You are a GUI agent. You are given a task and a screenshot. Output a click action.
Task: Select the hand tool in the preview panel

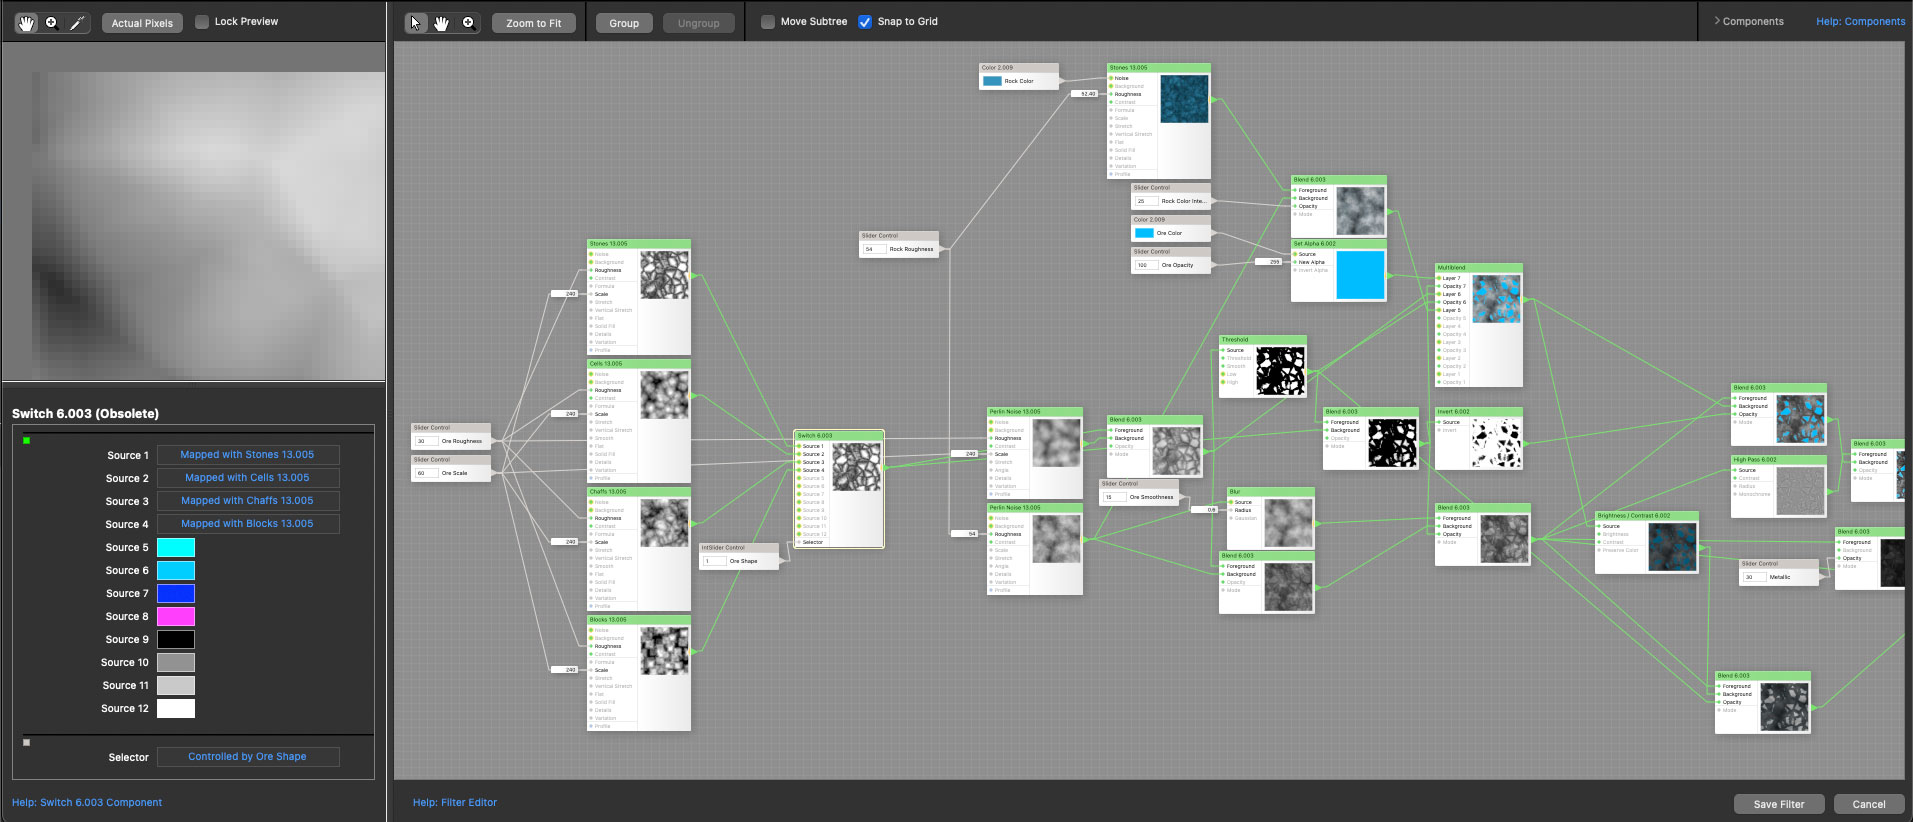click(x=26, y=22)
